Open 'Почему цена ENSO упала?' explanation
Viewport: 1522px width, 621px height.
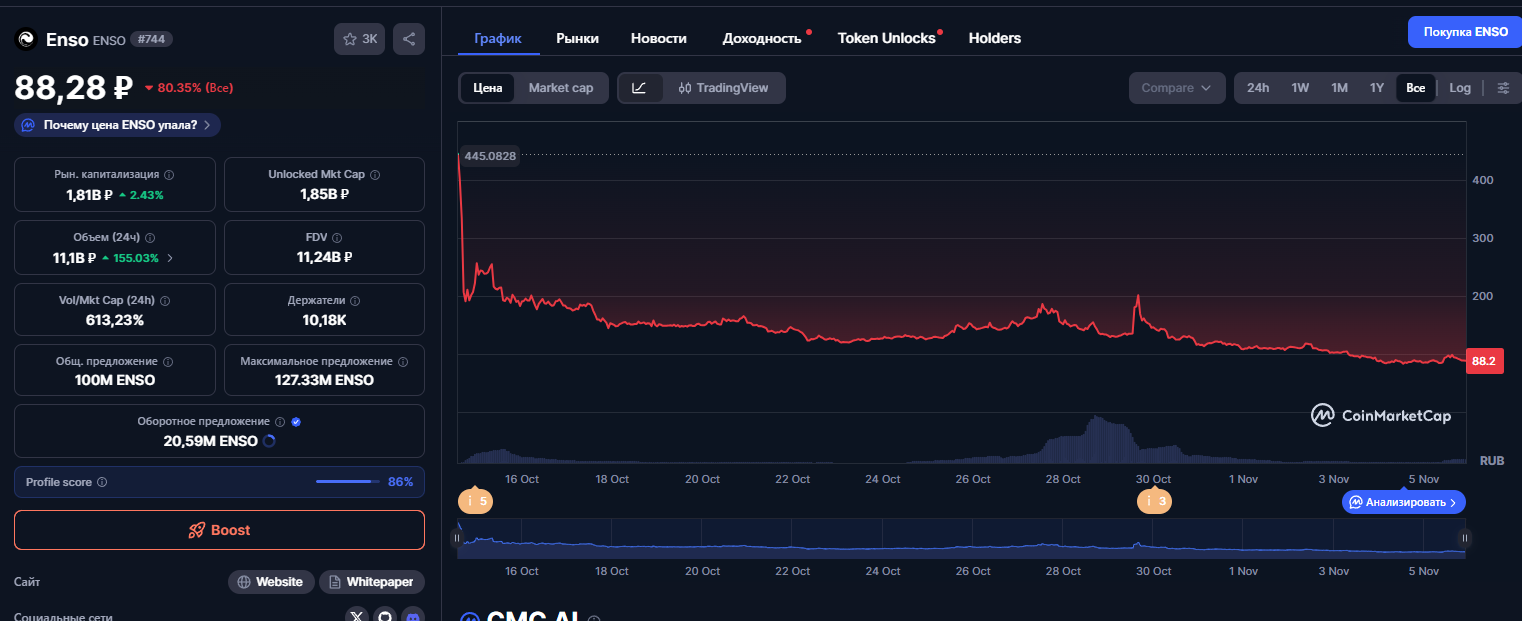click(x=116, y=125)
